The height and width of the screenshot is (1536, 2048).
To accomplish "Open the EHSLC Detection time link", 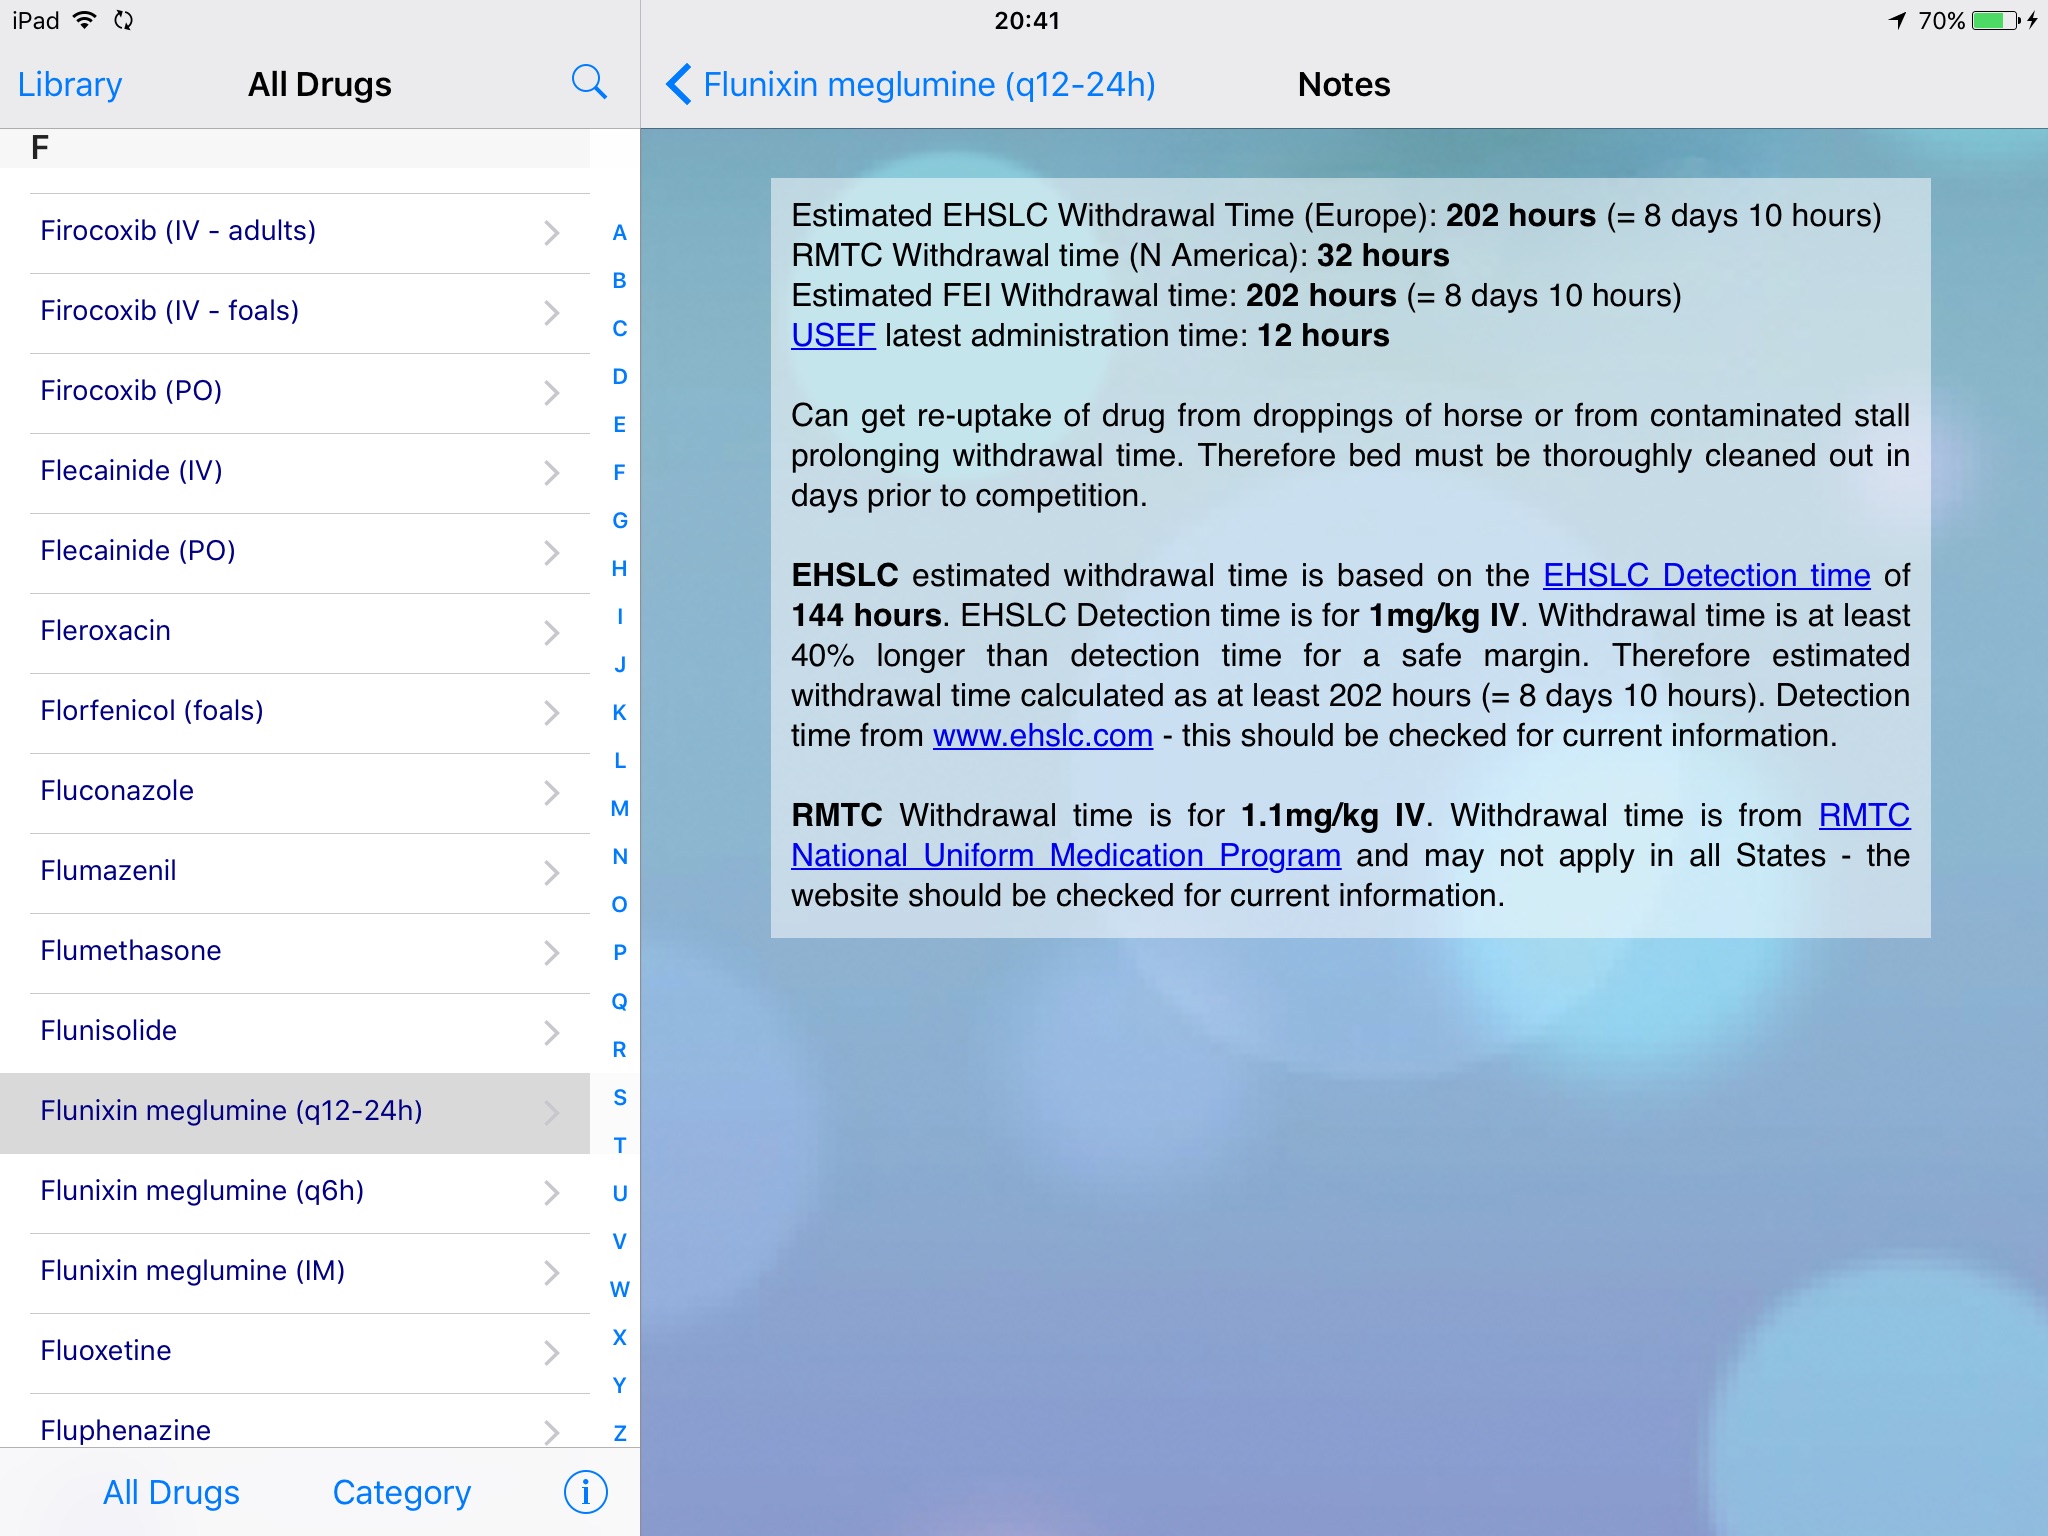I will pos(1706,575).
